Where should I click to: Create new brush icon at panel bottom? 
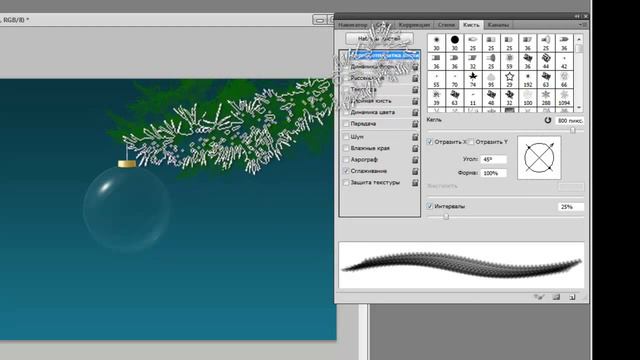(x=572, y=297)
